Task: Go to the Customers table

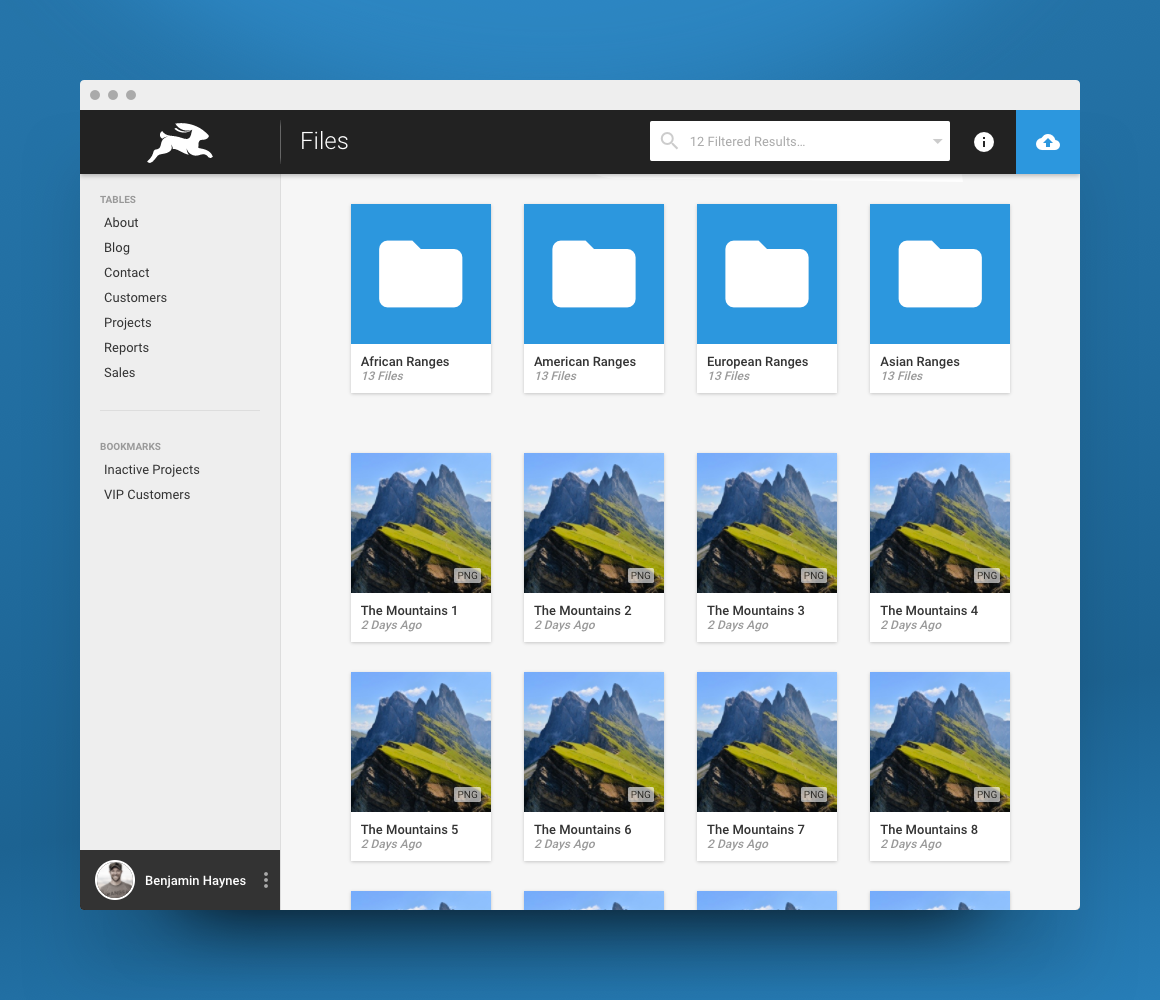Action: click(135, 298)
